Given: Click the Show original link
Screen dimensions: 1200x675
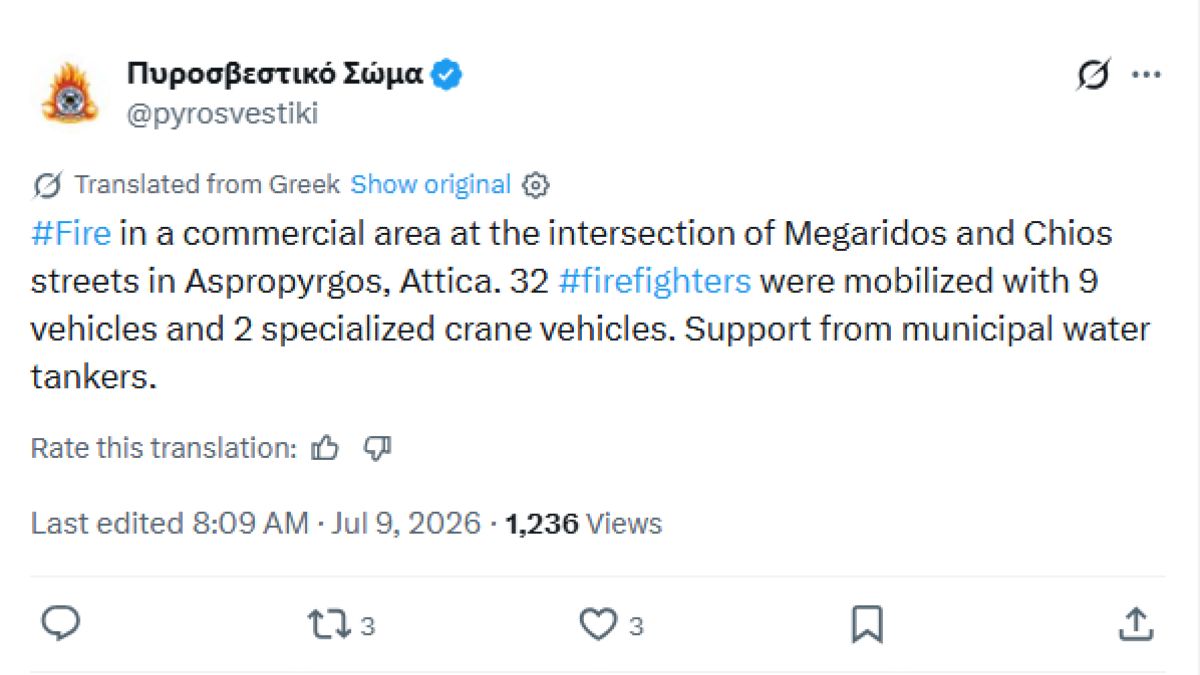Looking at the screenshot, I should (x=431, y=184).
